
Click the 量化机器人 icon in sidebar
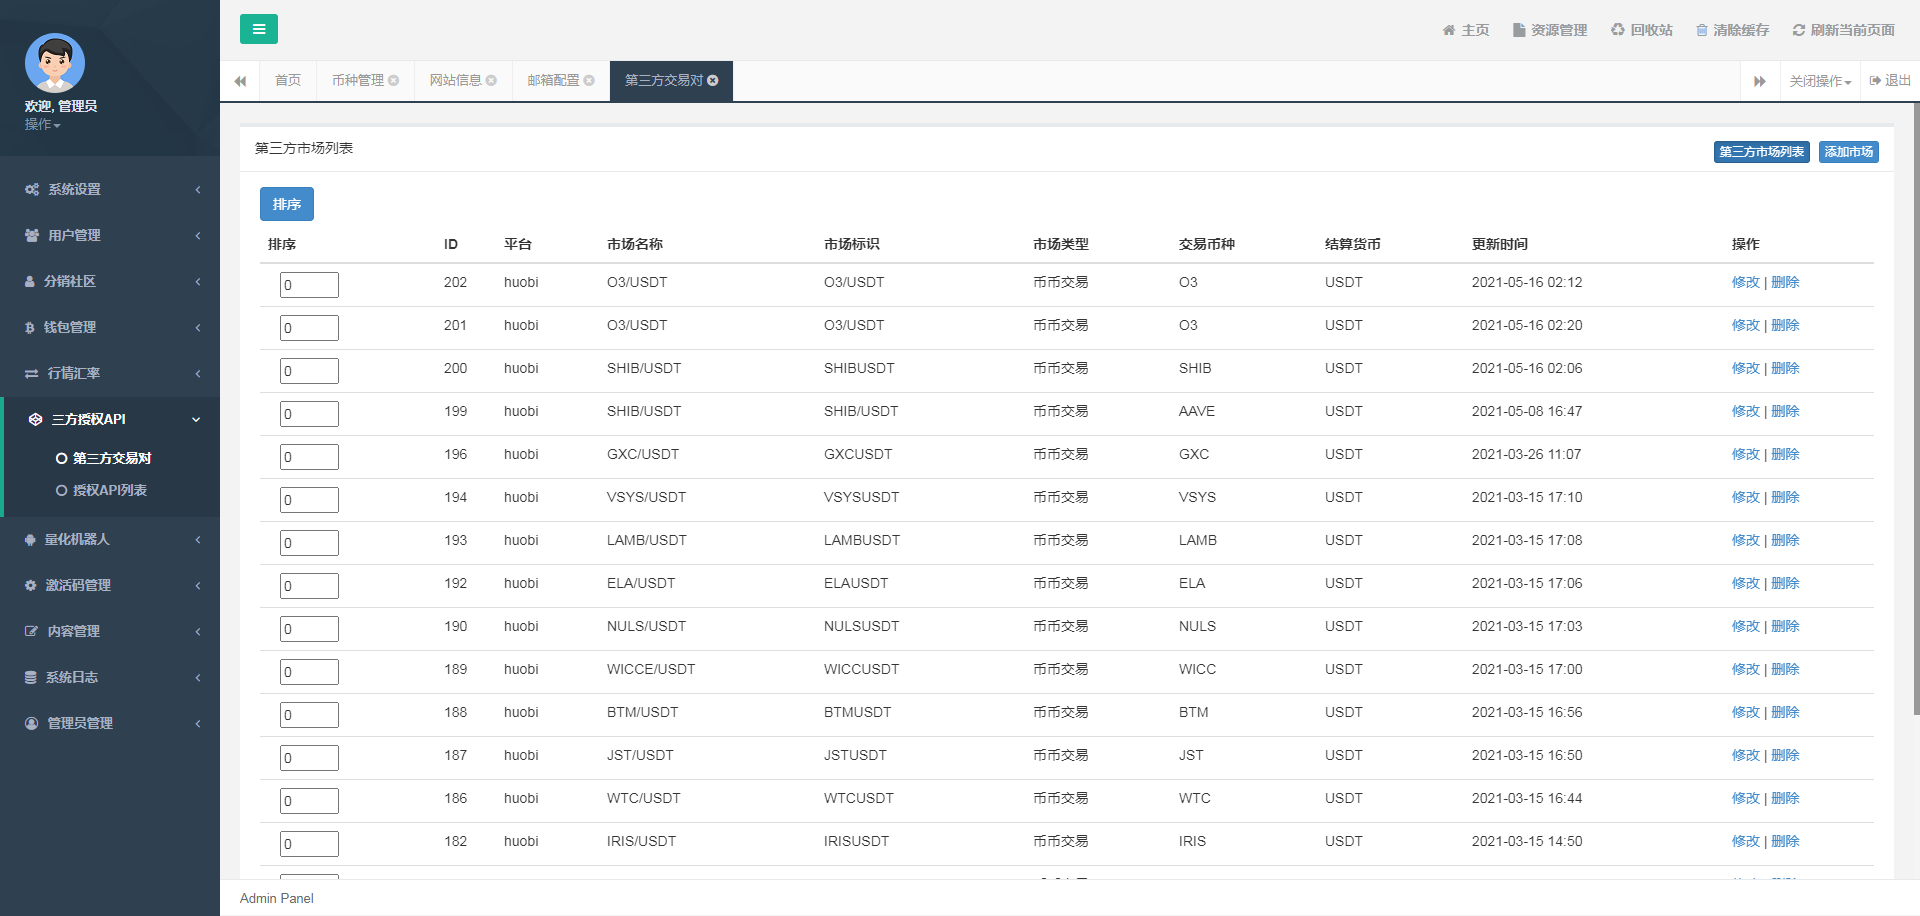click(x=30, y=539)
